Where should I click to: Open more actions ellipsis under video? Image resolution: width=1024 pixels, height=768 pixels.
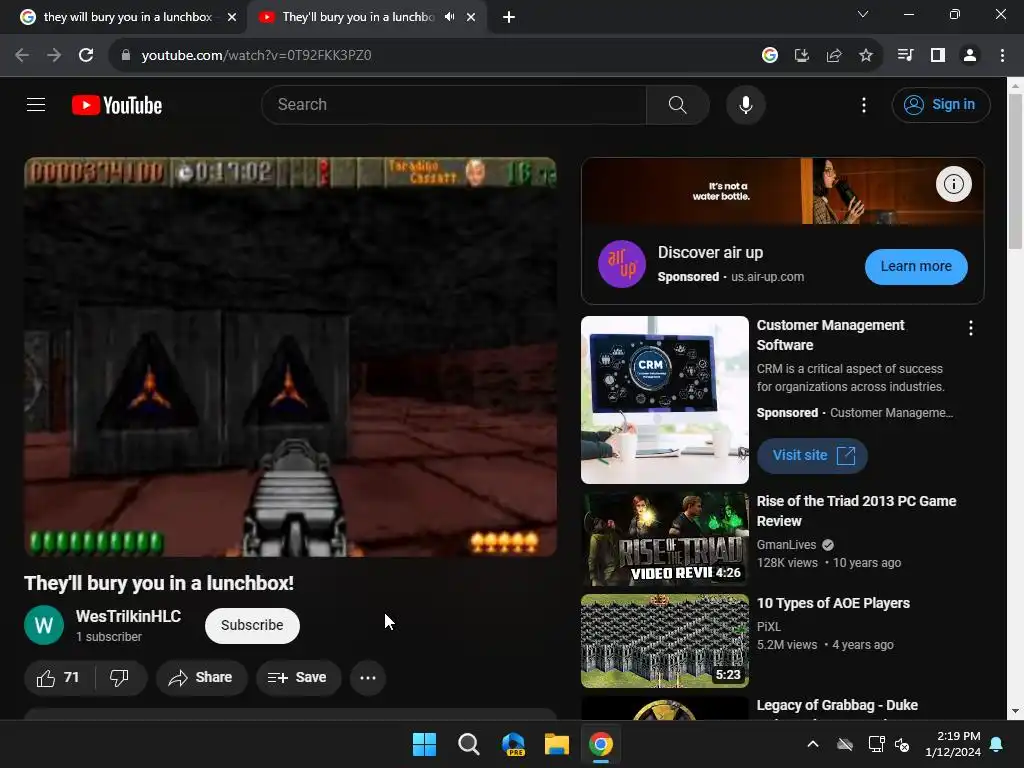pyautogui.click(x=368, y=678)
